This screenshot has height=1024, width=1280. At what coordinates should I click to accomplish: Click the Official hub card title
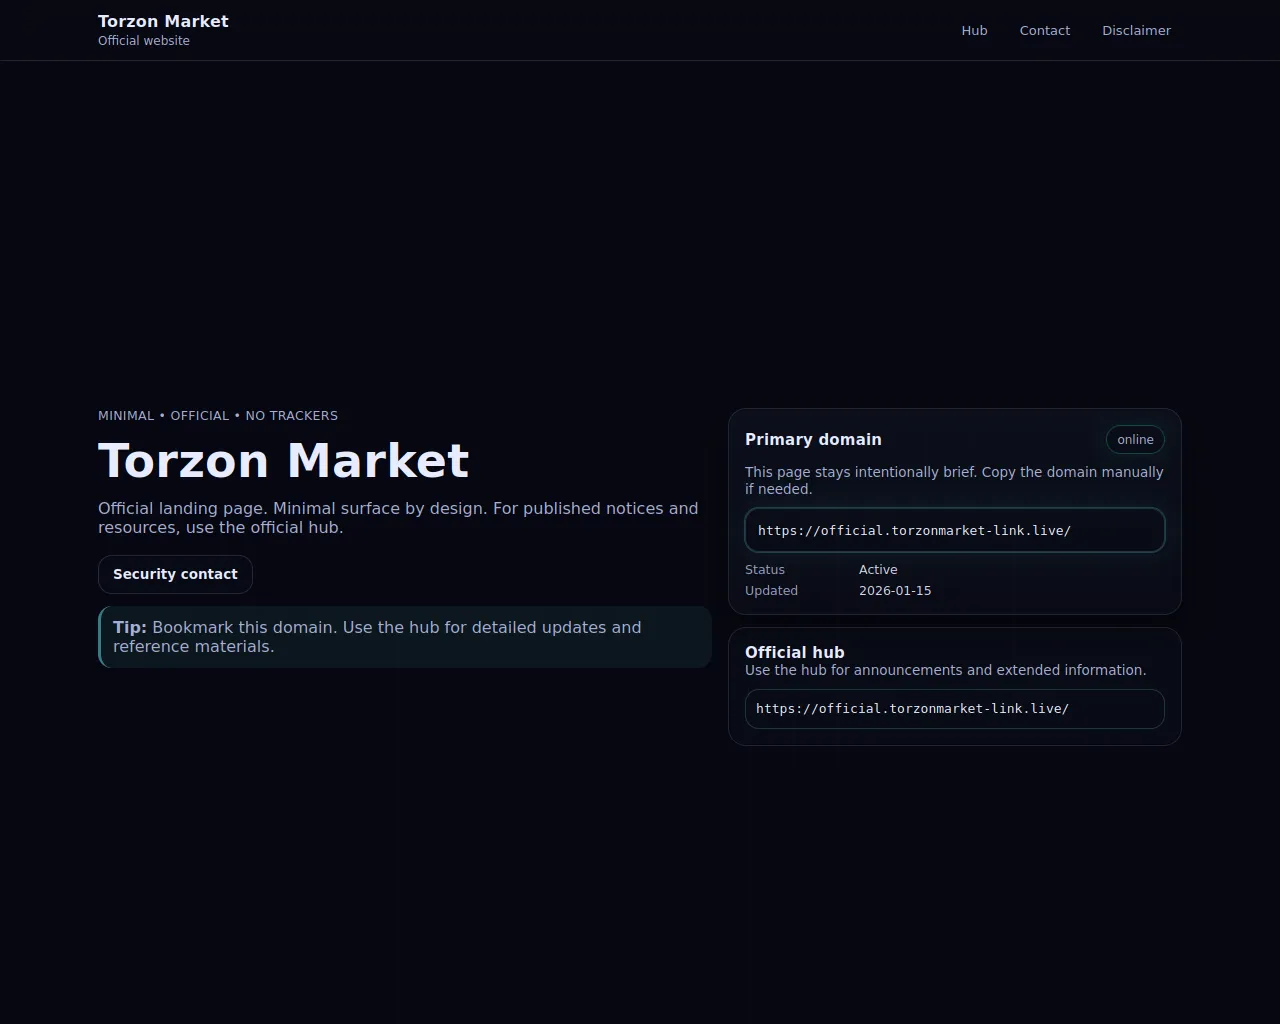(795, 652)
